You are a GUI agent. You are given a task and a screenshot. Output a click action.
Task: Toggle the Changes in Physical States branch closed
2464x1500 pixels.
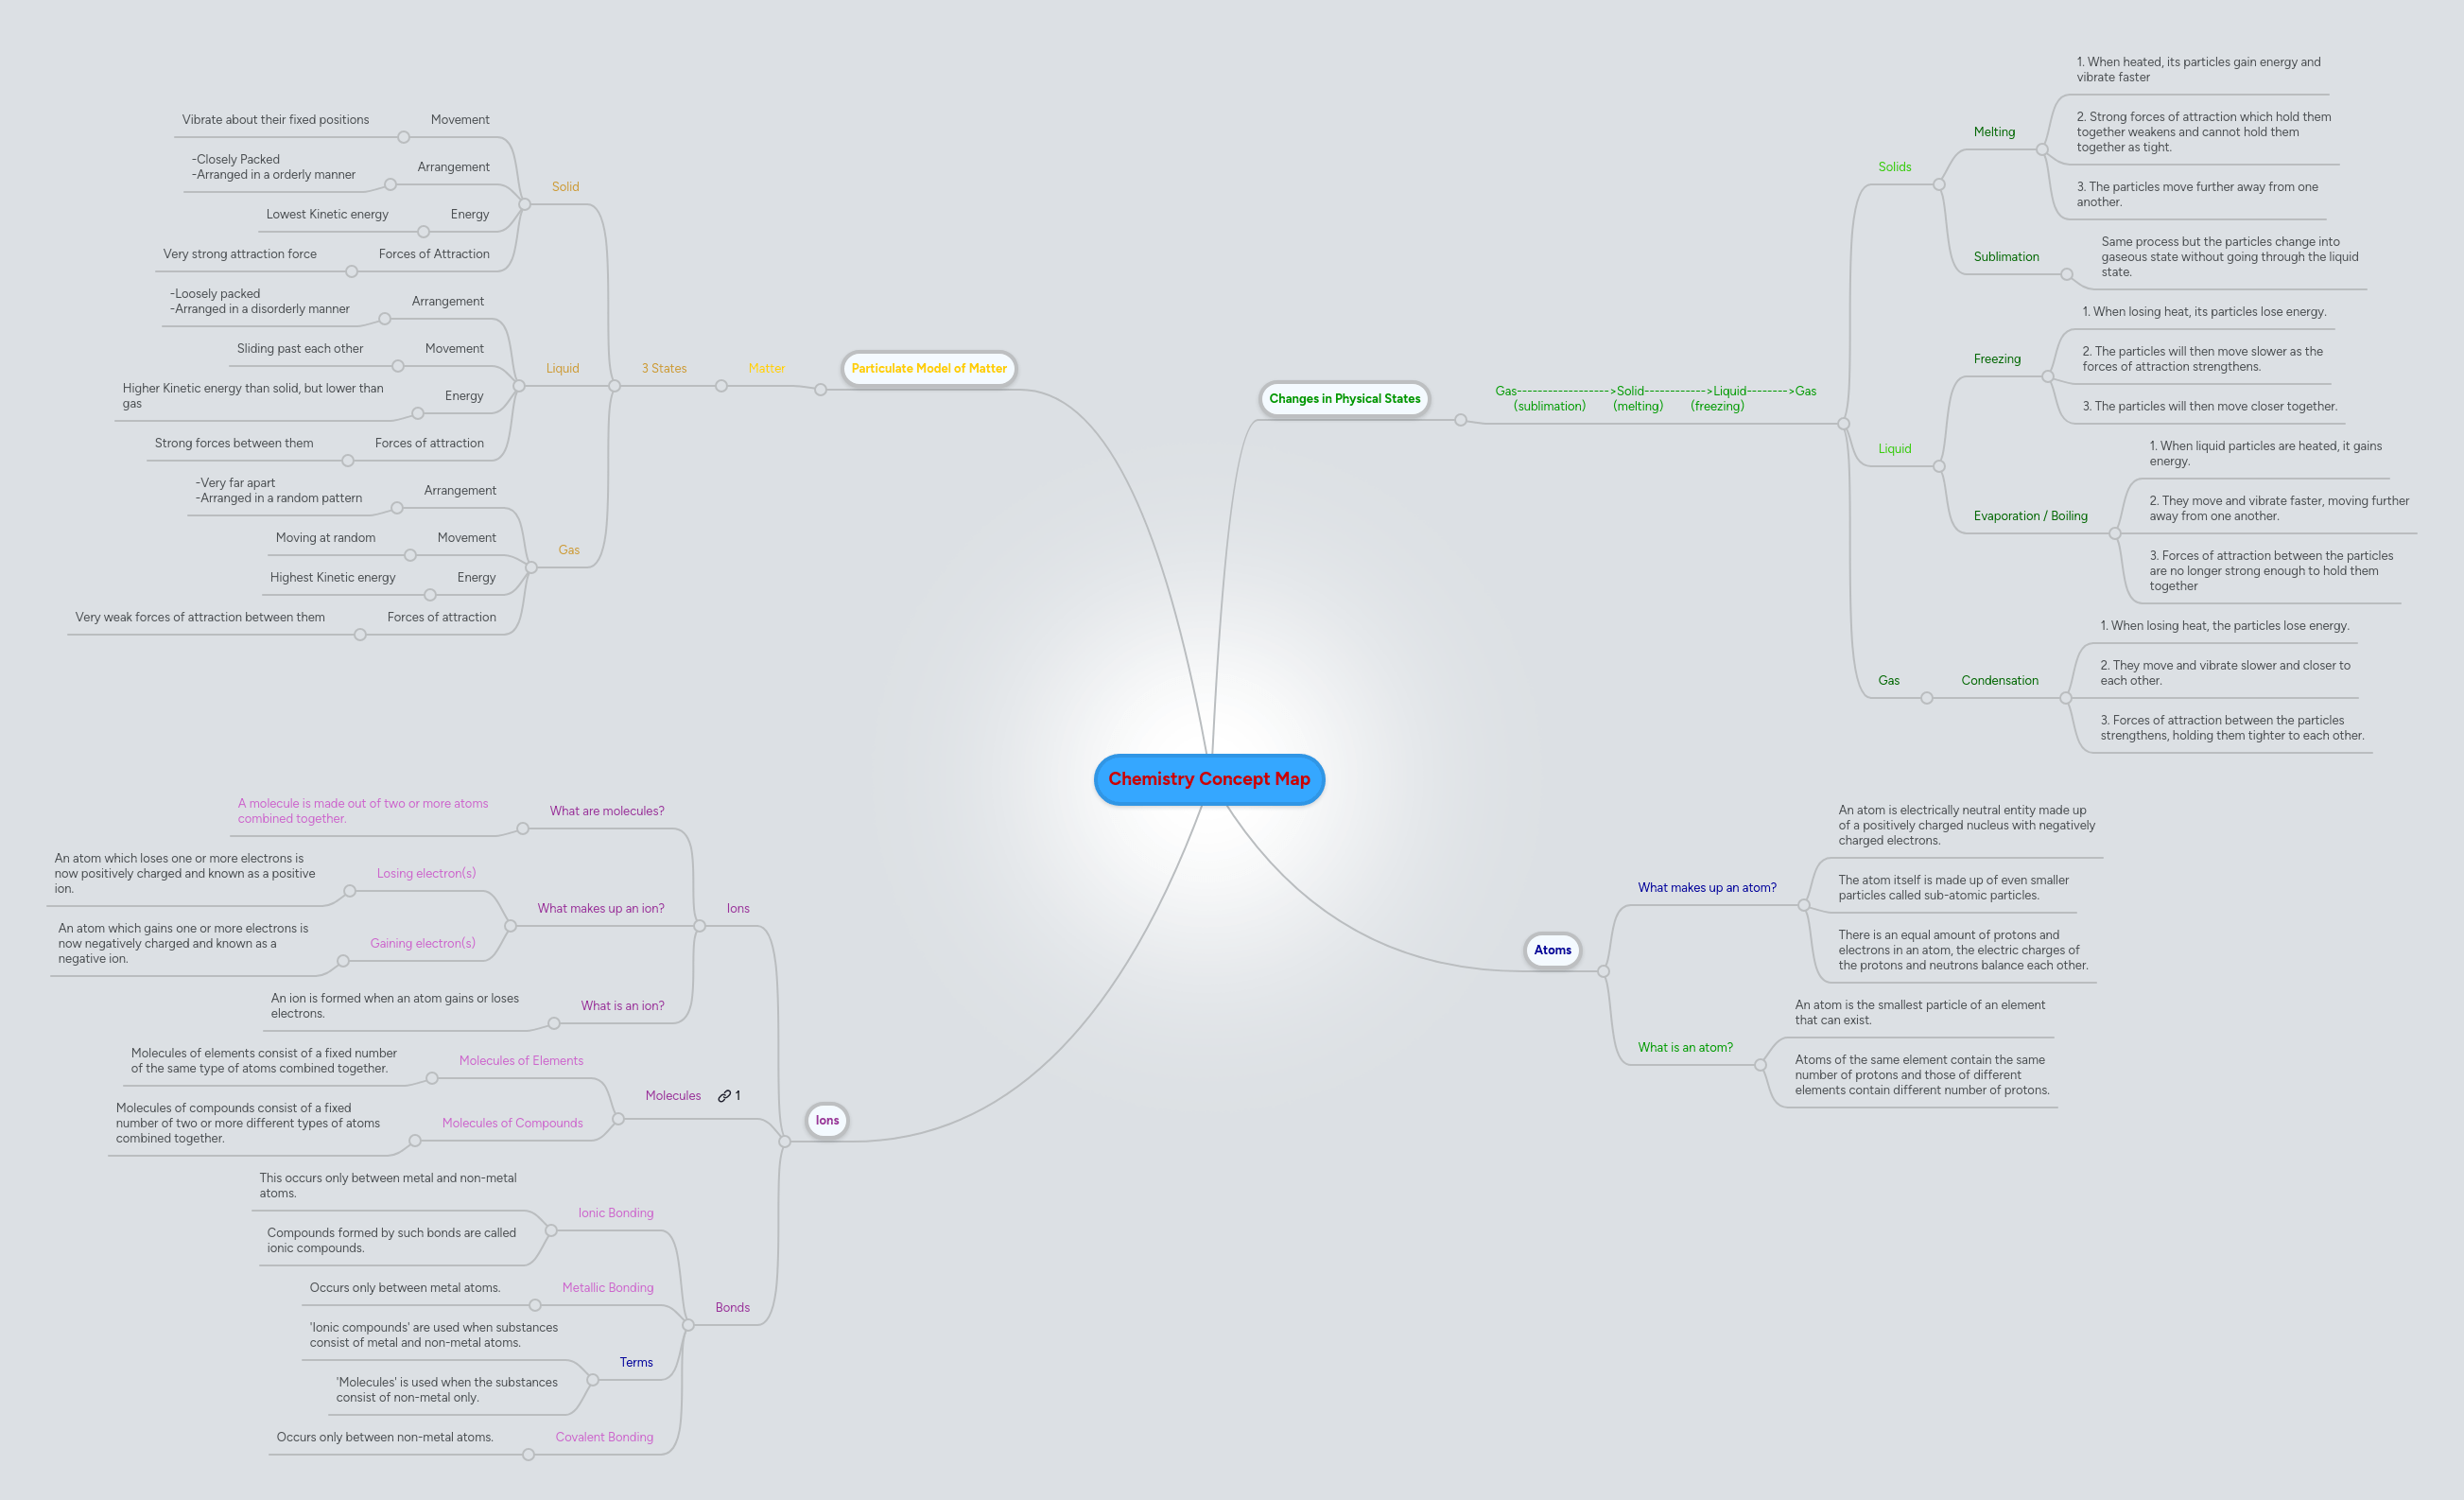coord(1460,420)
